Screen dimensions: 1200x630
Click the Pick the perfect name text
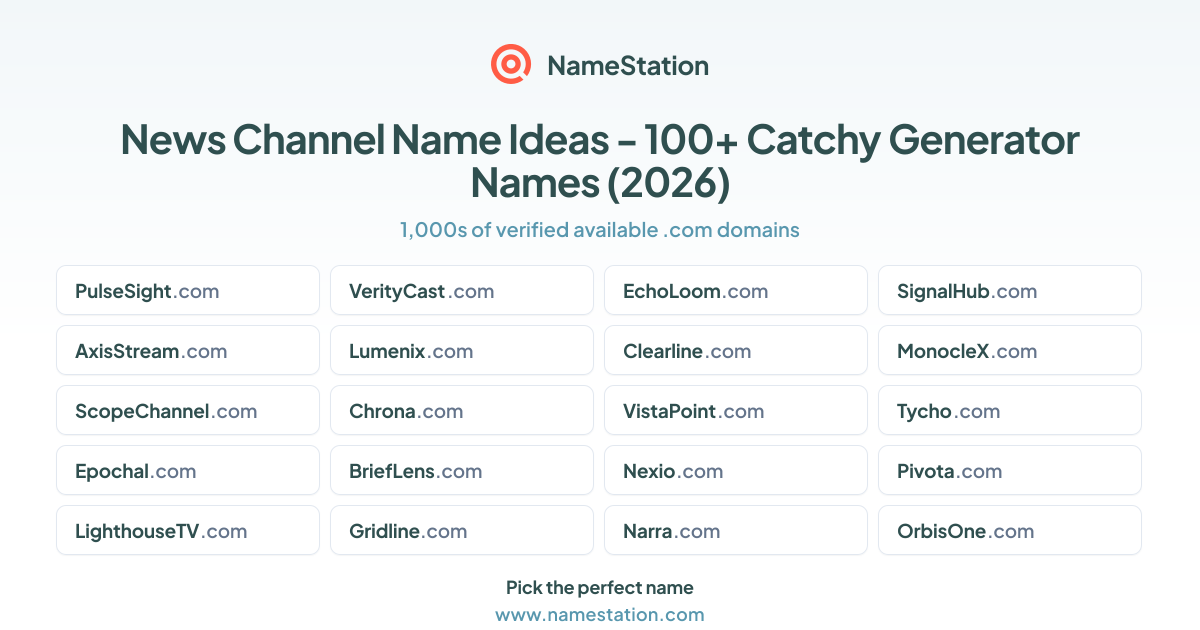[x=600, y=587]
